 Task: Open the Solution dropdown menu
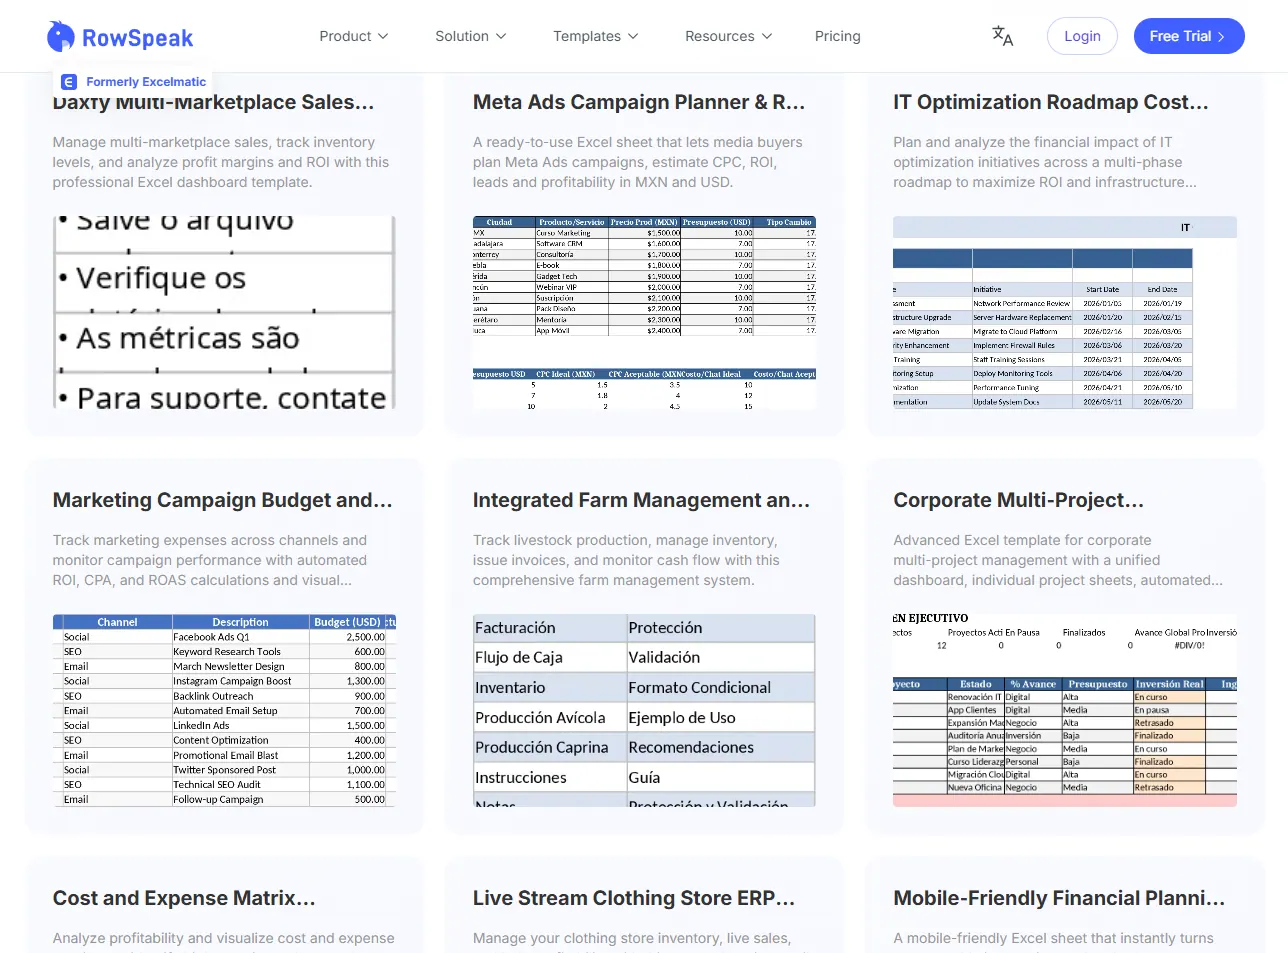pos(470,36)
